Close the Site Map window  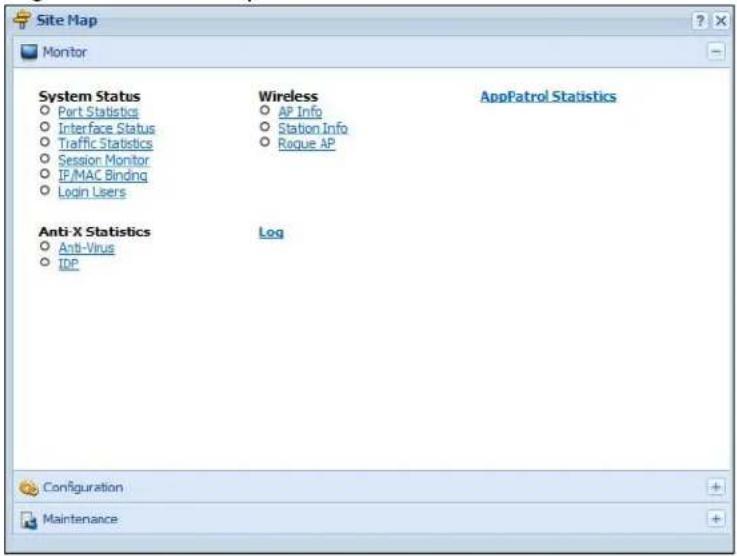point(721,21)
